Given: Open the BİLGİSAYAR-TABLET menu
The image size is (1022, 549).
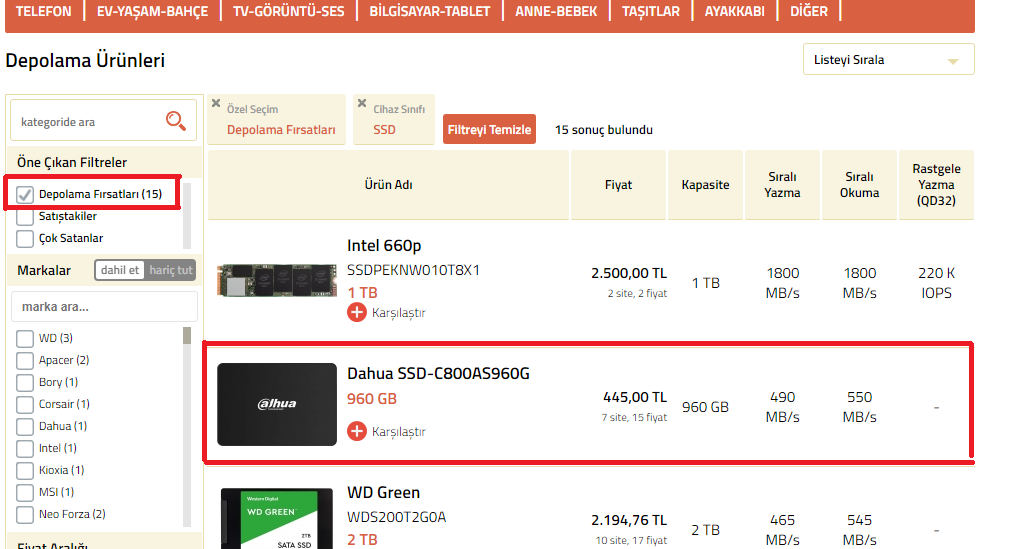Looking at the screenshot, I should [x=430, y=11].
